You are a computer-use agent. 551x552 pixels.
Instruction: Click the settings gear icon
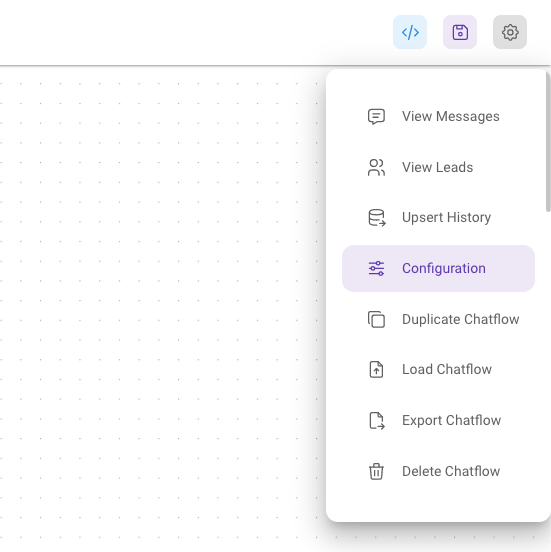click(510, 32)
